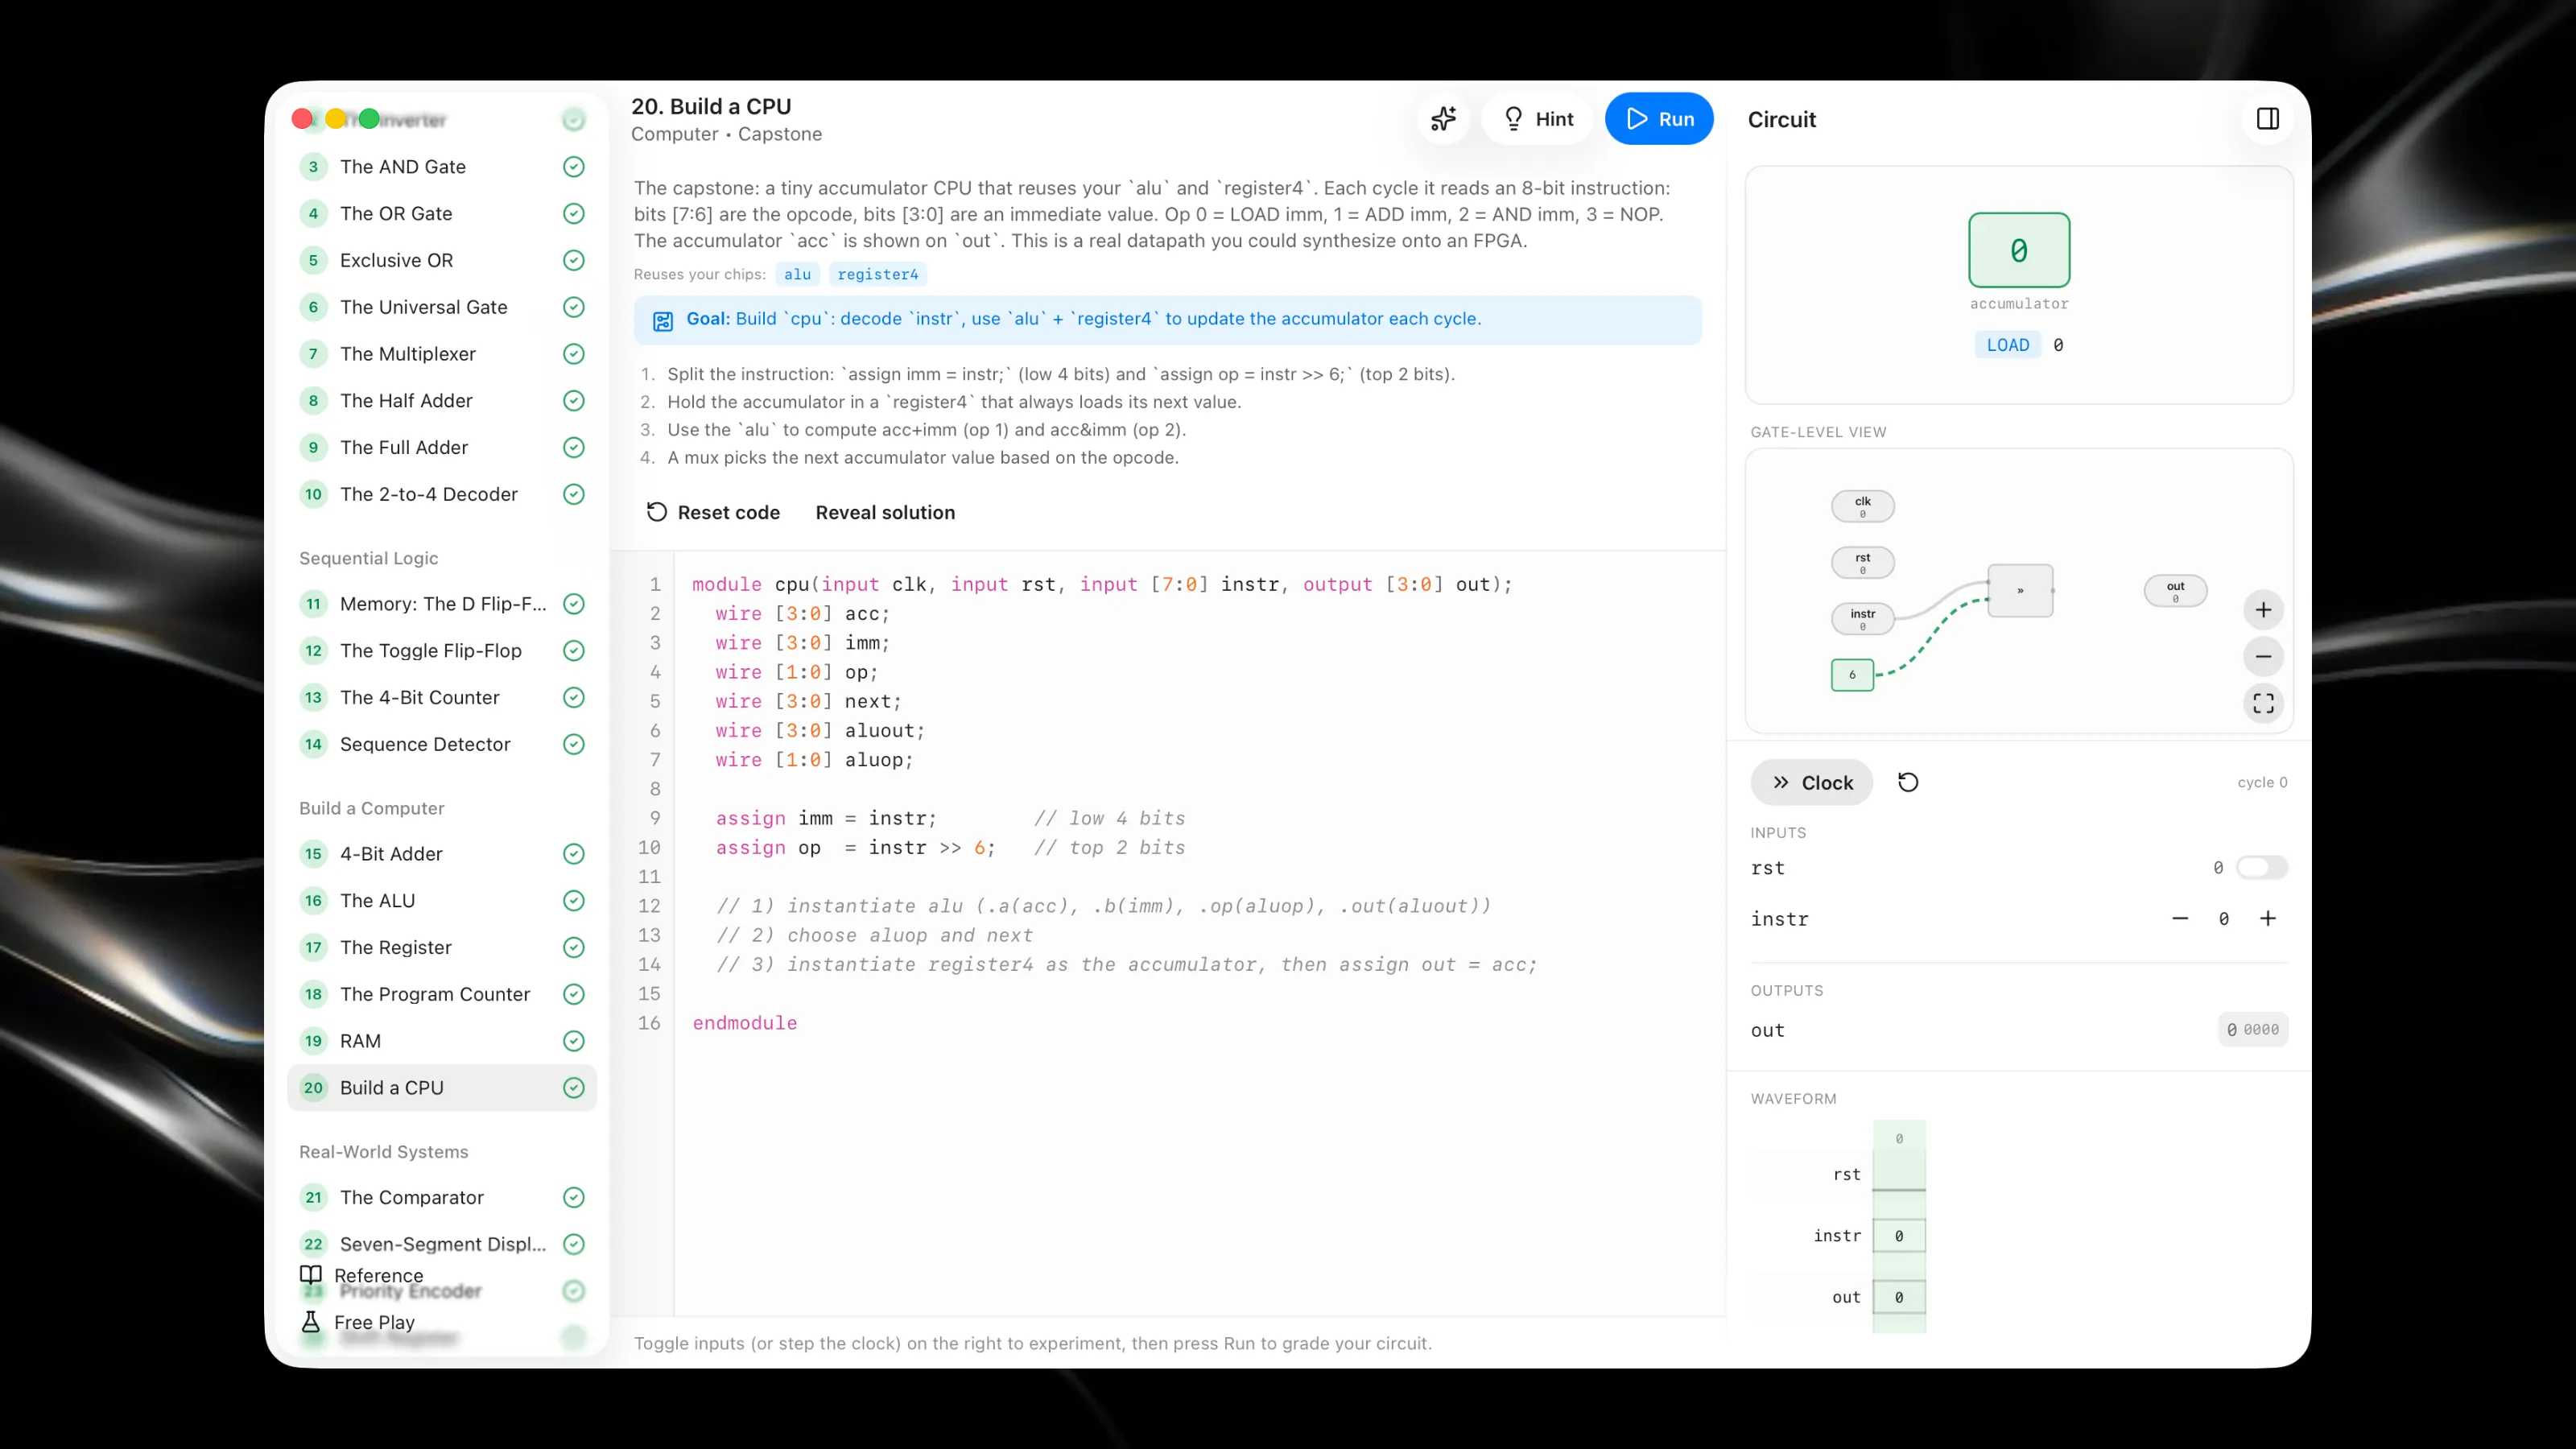Open lesson 22 Seven-Segment Display
The height and width of the screenshot is (1449, 2576).
(442, 1244)
